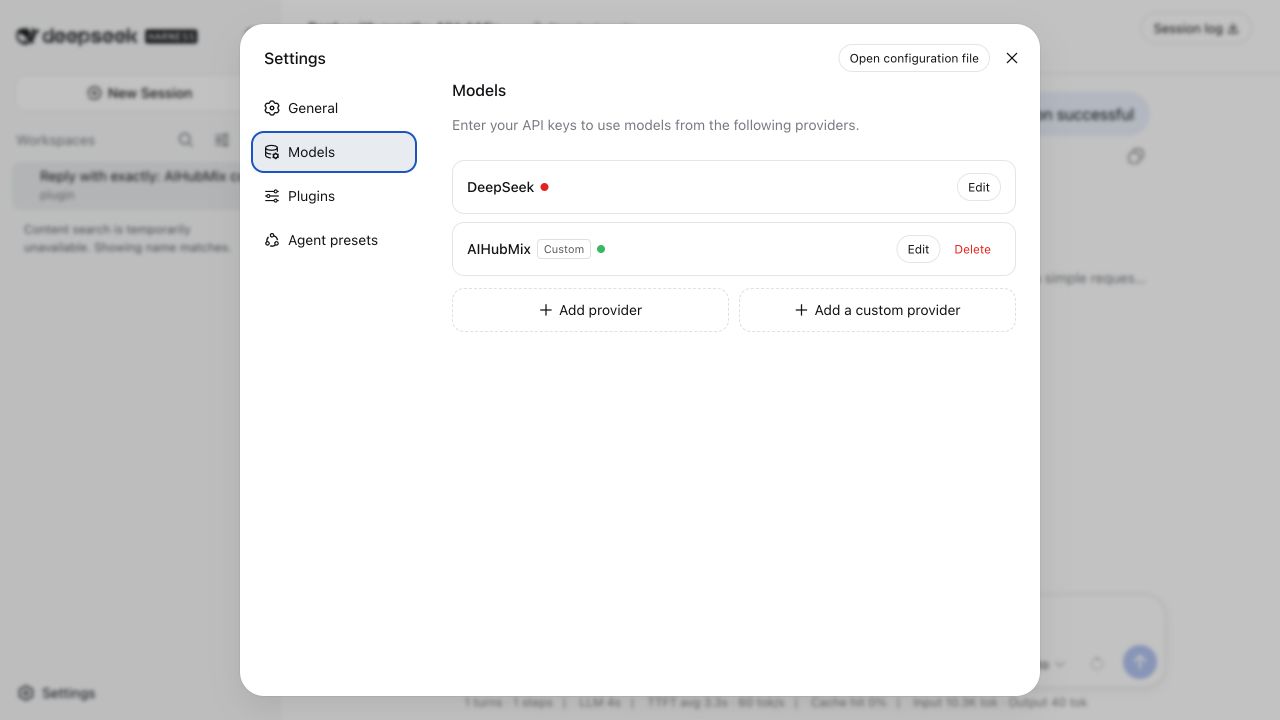This screenshot has width=1280, height=720.
Task: Click the red DeepSeek status dot
Action: [544, 187]
